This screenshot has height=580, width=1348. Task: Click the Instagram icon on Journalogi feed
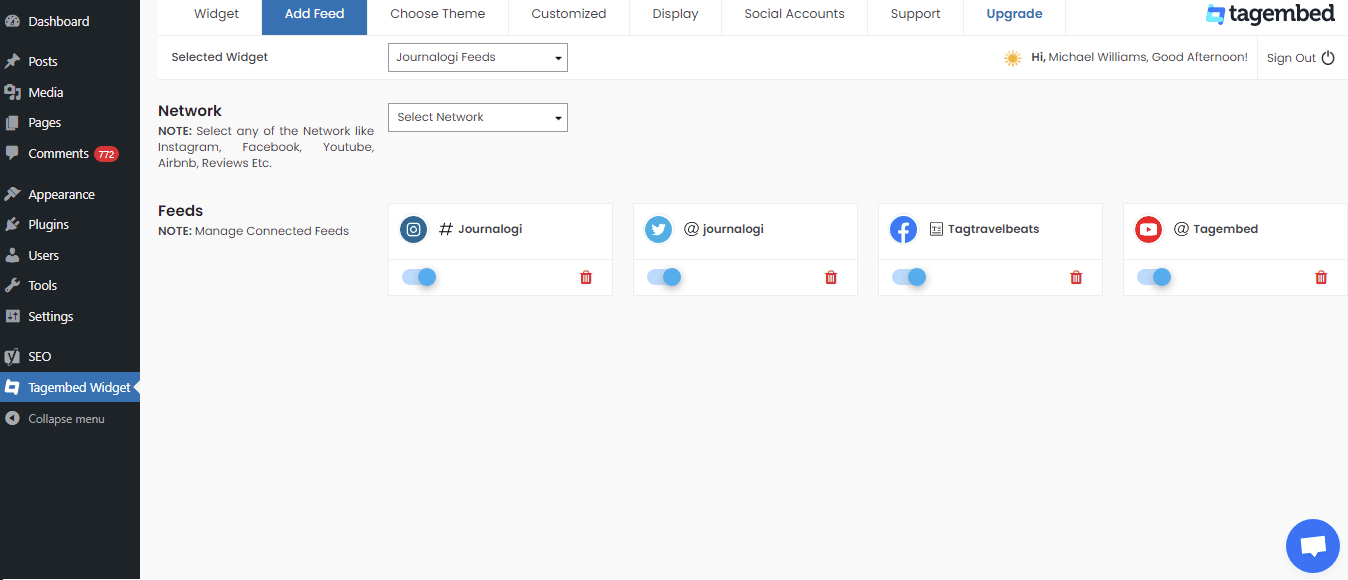click(414, 230)
